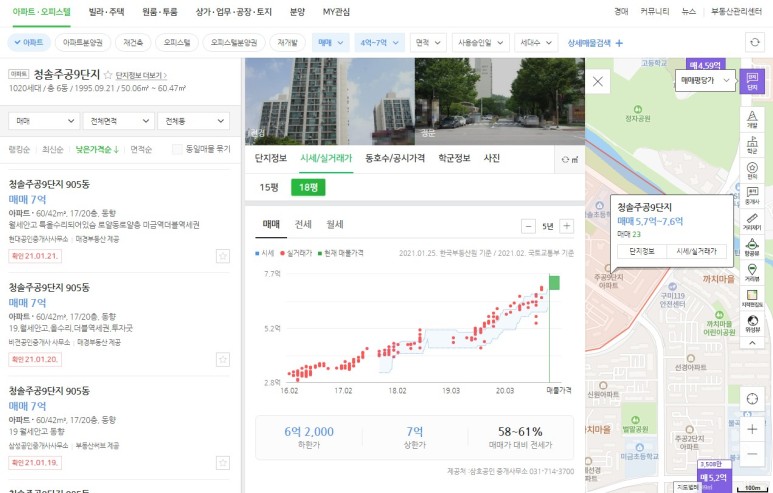Open 항공뷰 aerial view
773x493 pixels.
point(752,247)
